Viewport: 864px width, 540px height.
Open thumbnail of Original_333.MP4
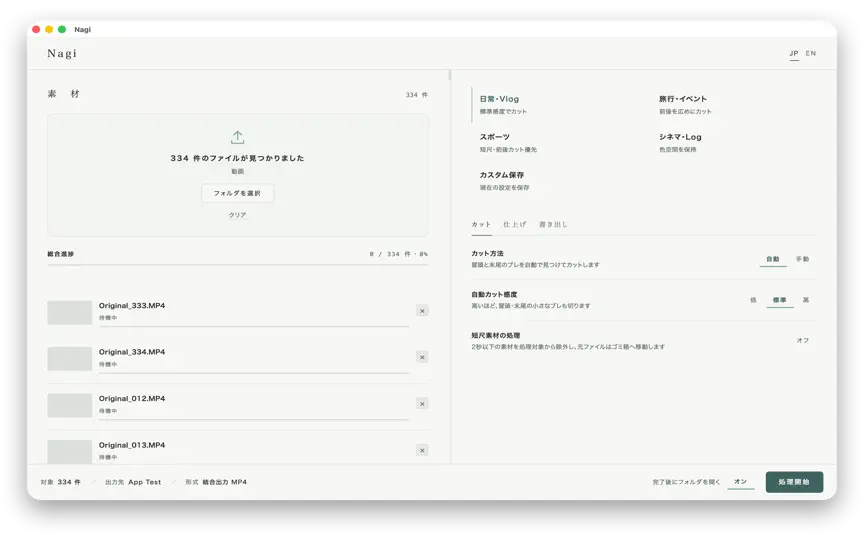pyautogui.click(x=69, y=312)
